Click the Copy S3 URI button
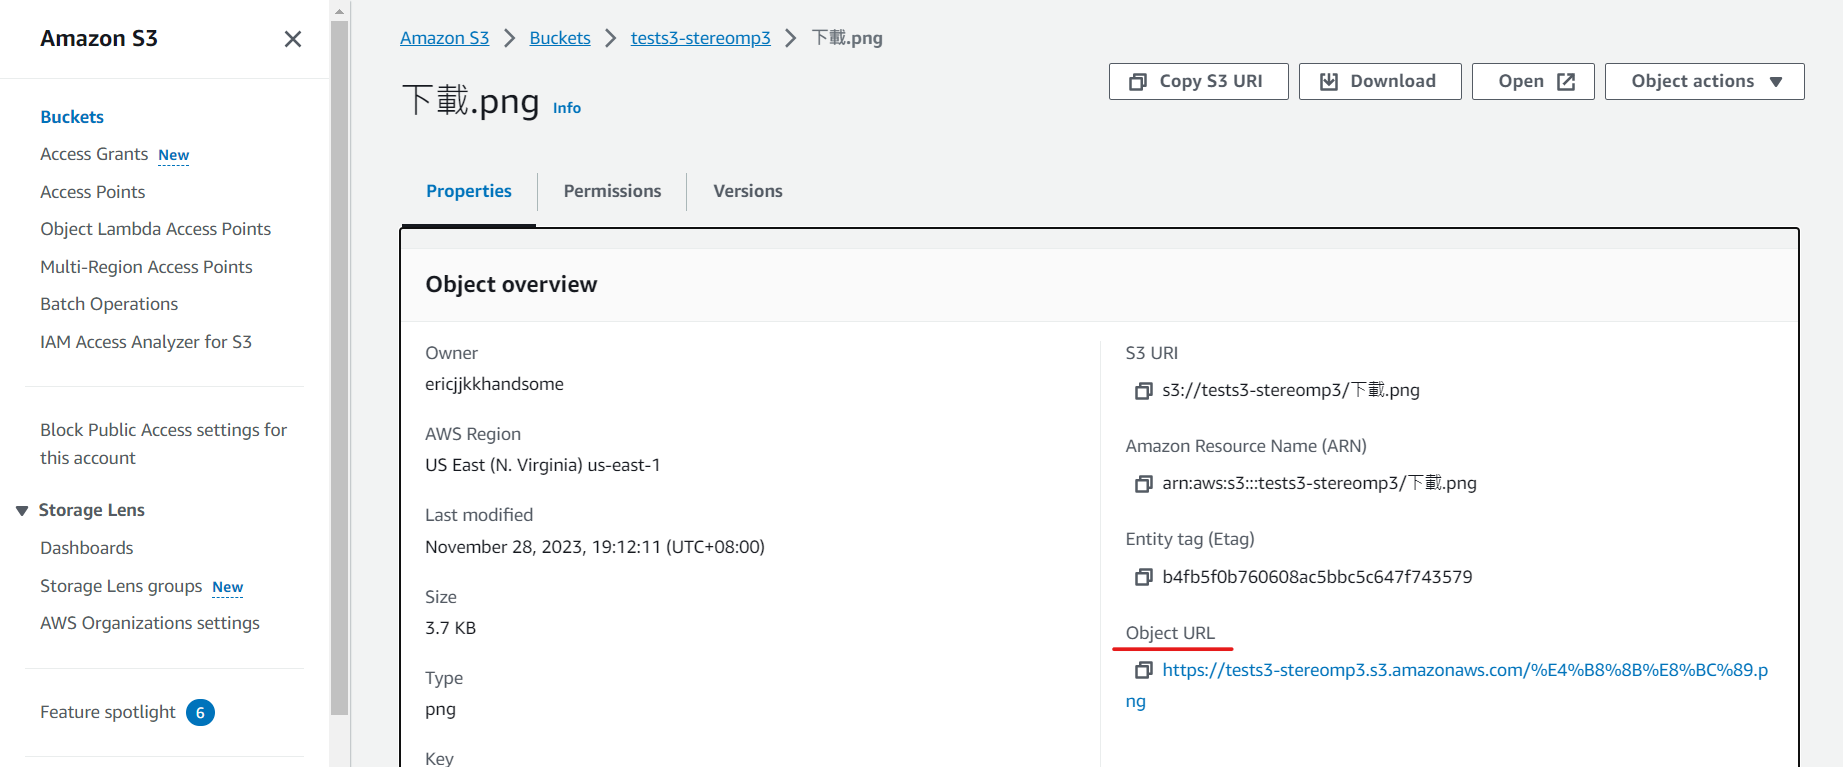This screenshot has height=767, width=1843. click(1198, 81)
